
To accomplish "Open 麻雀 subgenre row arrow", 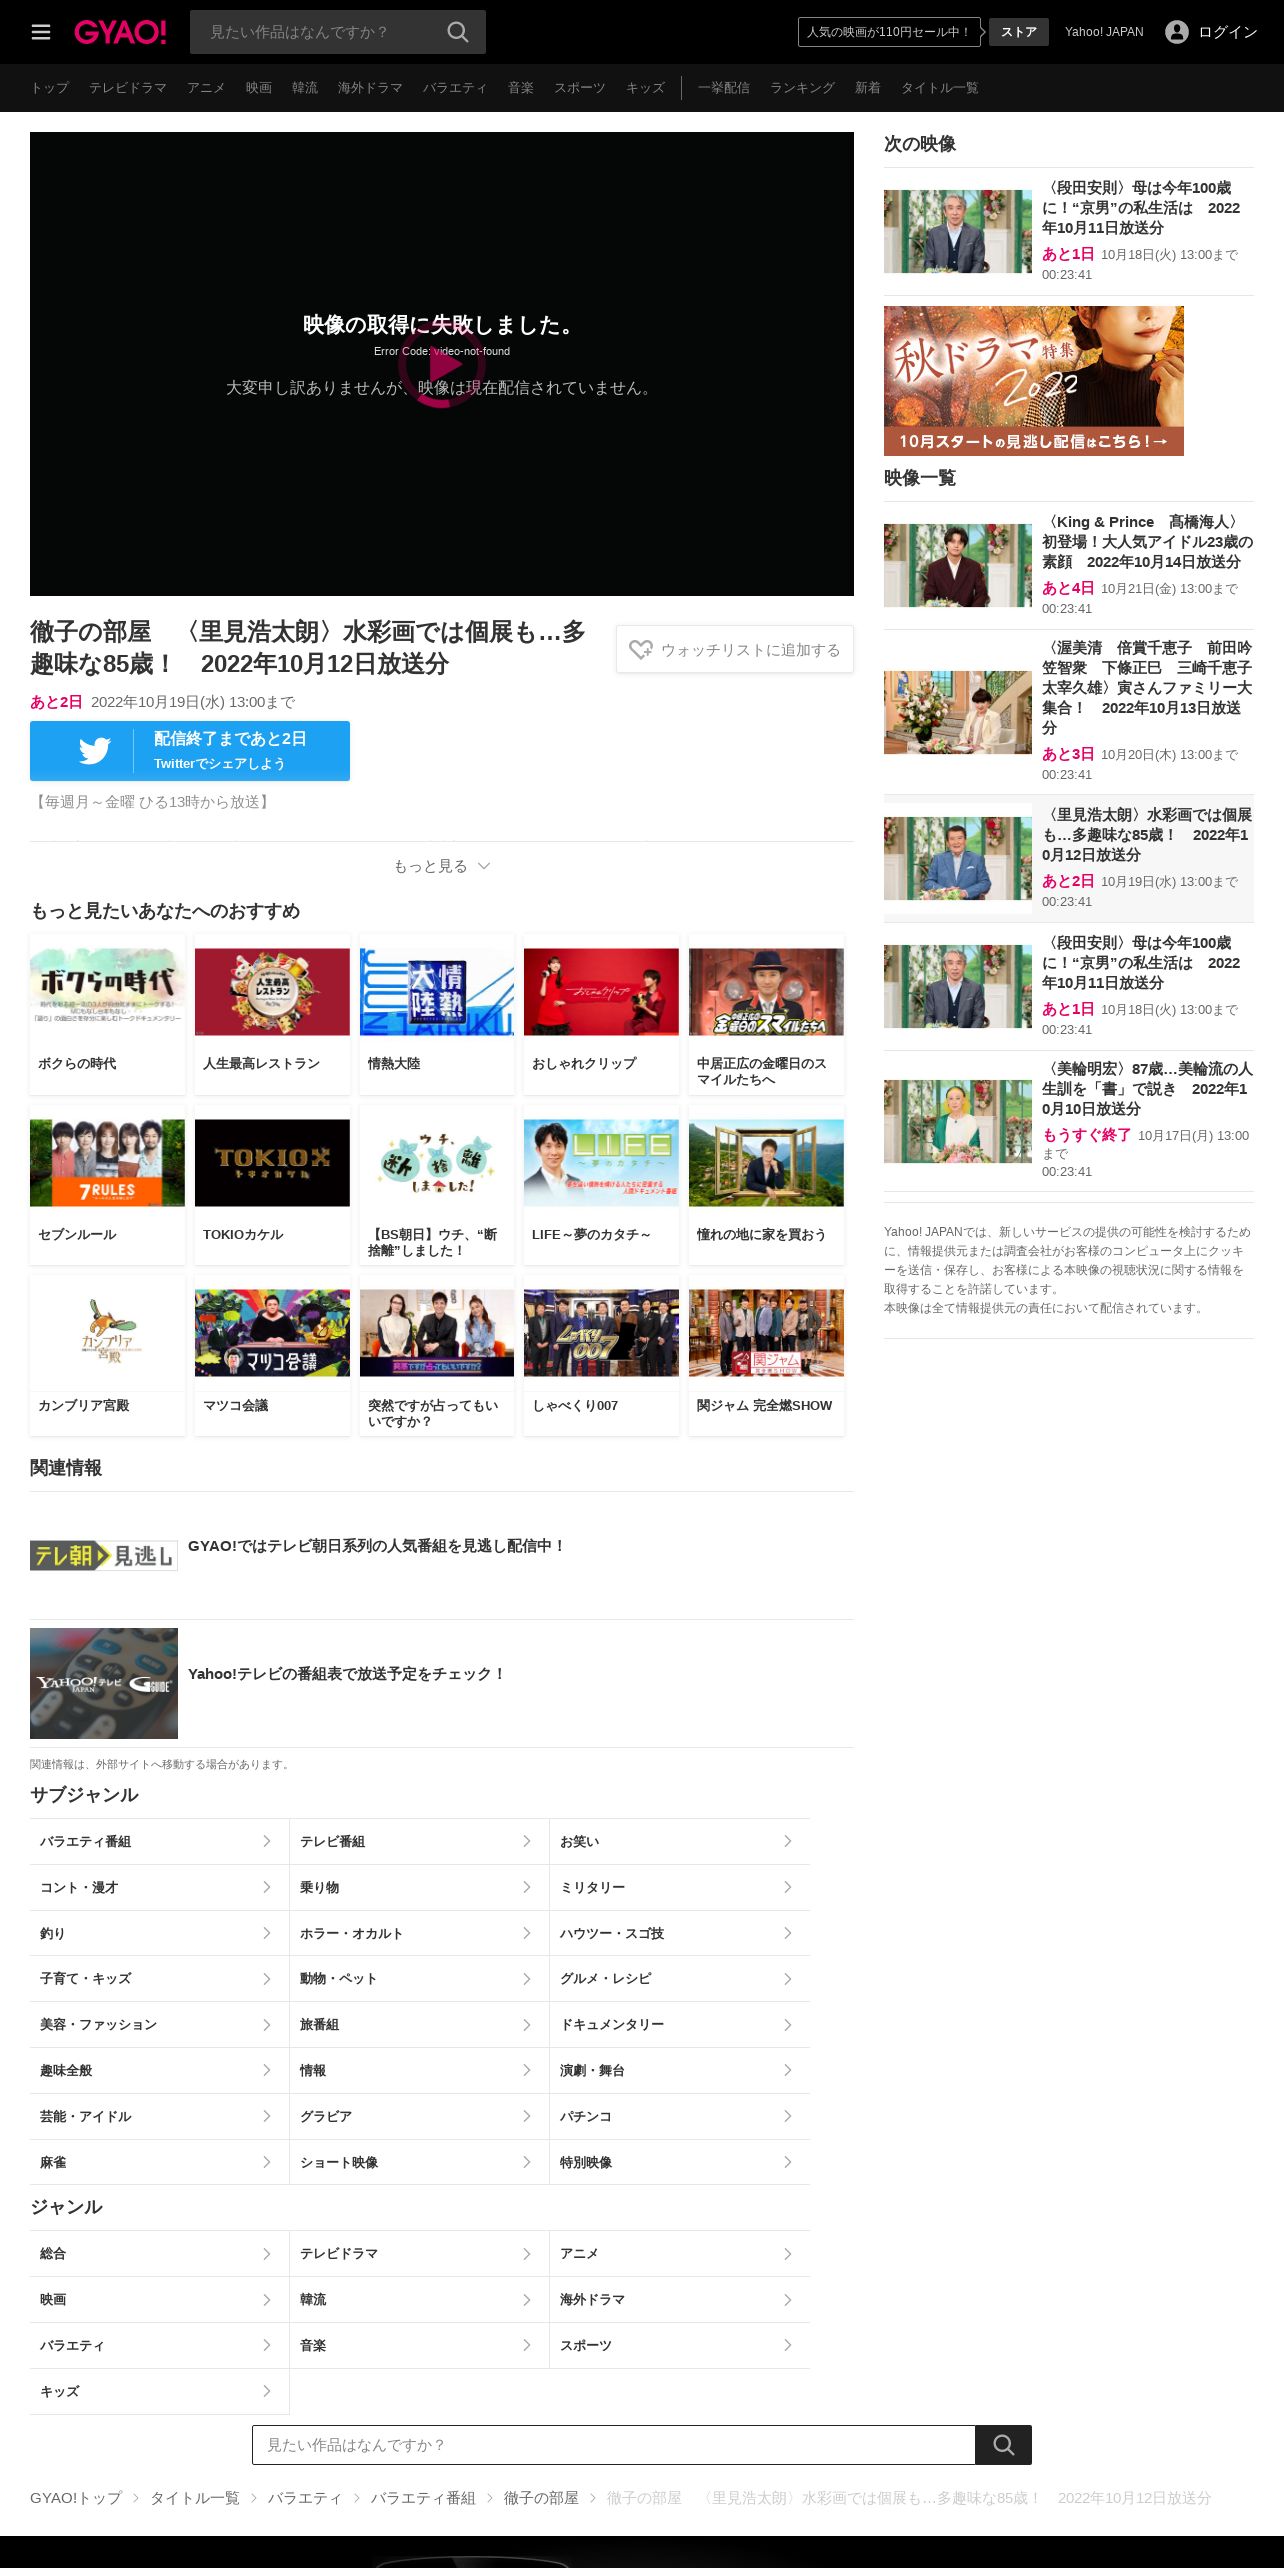I will click(267, 2162).
